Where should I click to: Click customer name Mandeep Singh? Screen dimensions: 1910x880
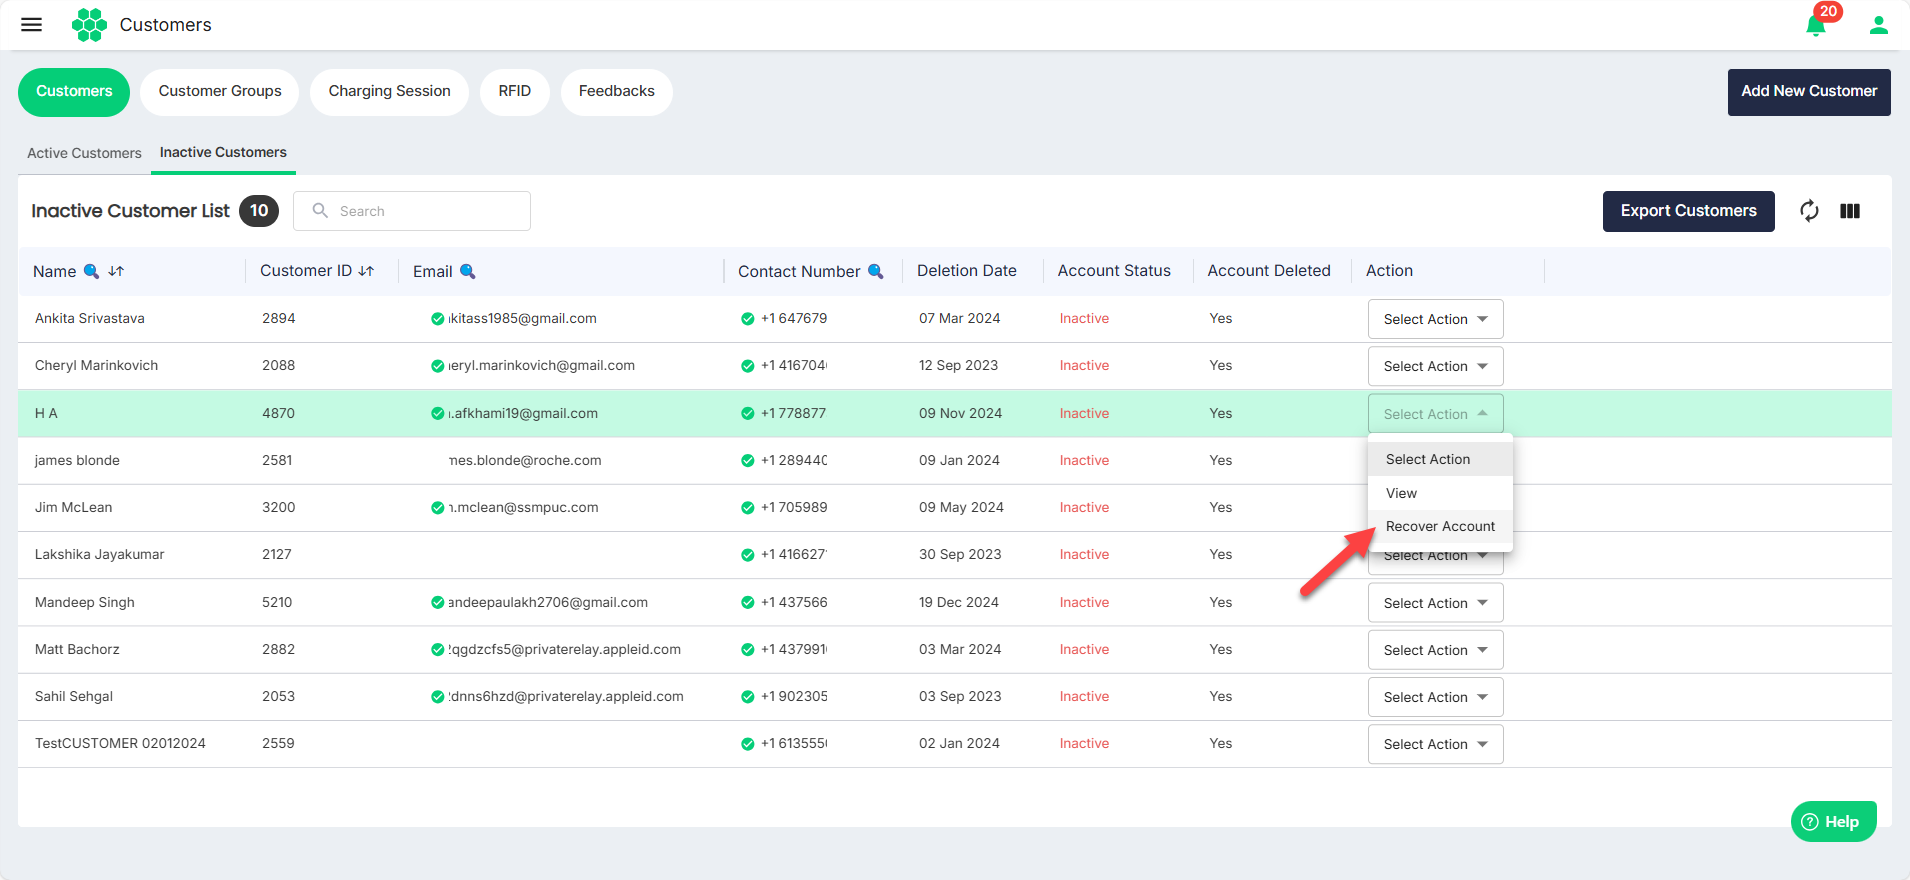85,602
